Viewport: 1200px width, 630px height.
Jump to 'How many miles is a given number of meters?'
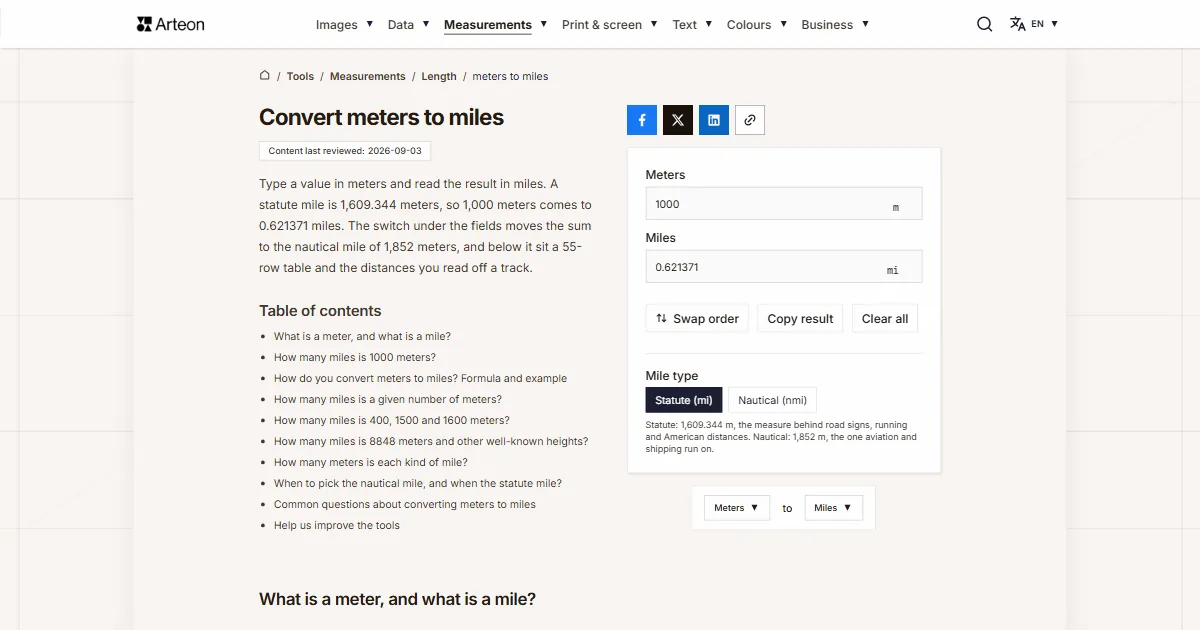(388, 400)
